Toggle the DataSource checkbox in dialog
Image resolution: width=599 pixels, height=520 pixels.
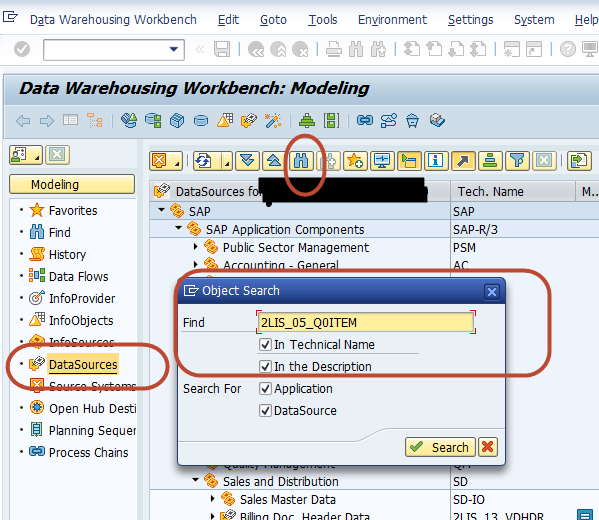[265, 411]
